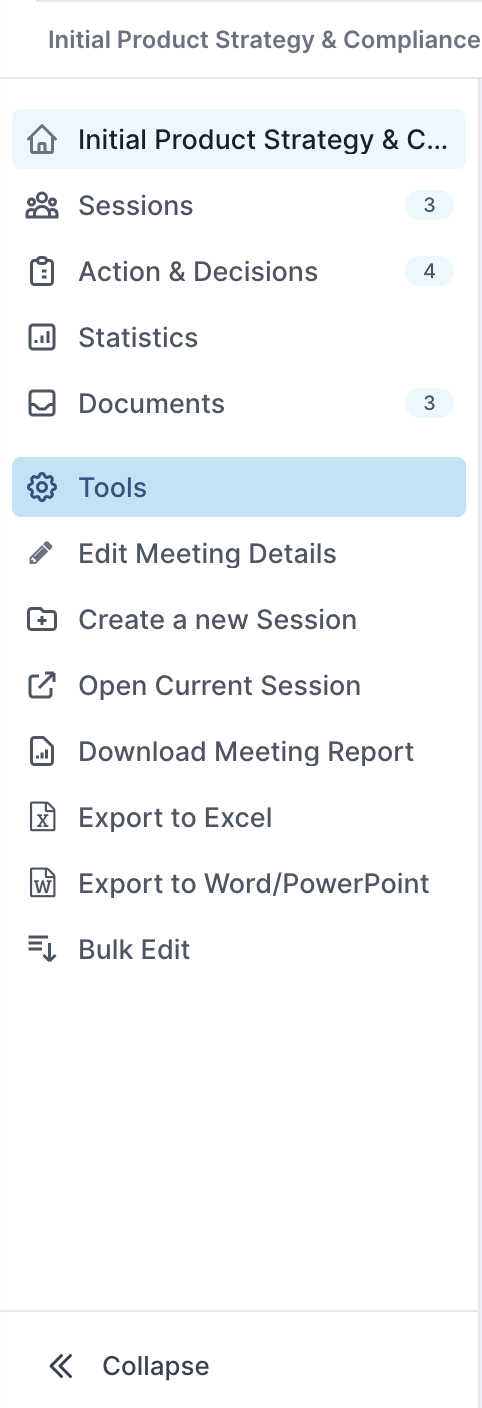
Task: Click the Action & Decisions badge showing 4
Action: [x=429, y=272]
